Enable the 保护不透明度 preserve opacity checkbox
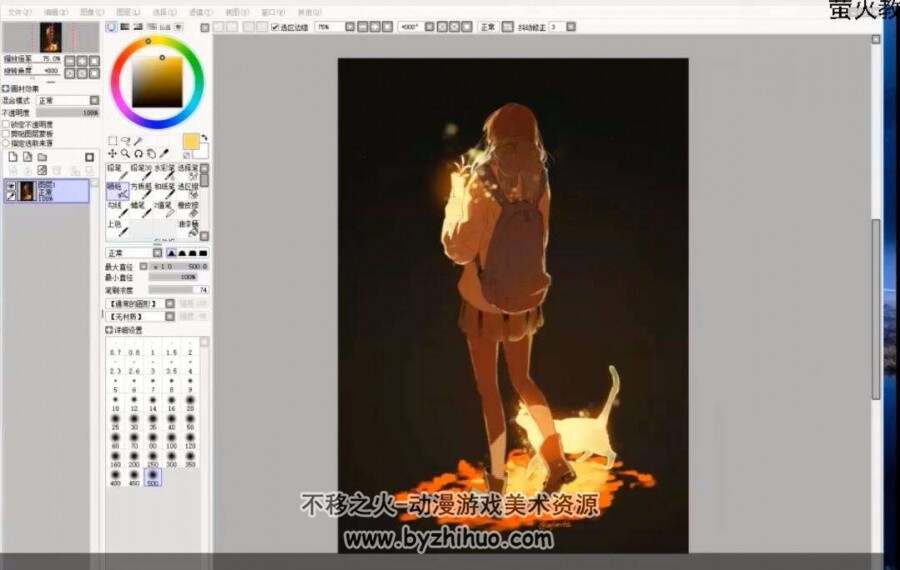Viewport: 900px width, 570px height. [x=6, y=125]
